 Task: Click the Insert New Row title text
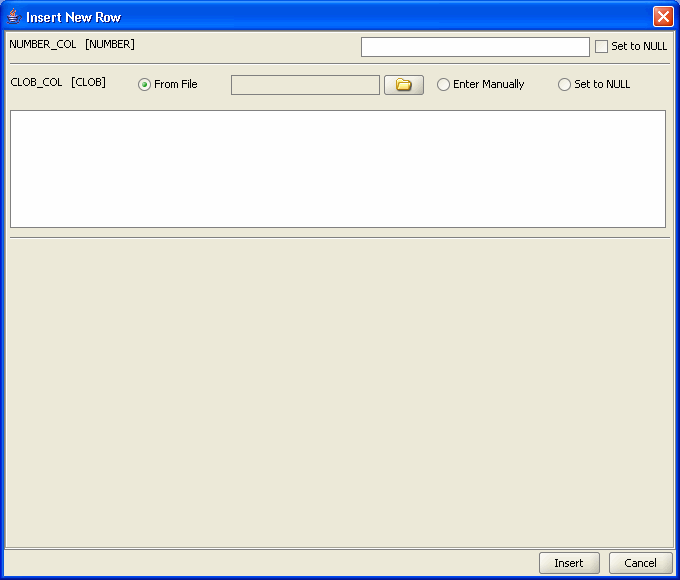(x=73, y=17)
